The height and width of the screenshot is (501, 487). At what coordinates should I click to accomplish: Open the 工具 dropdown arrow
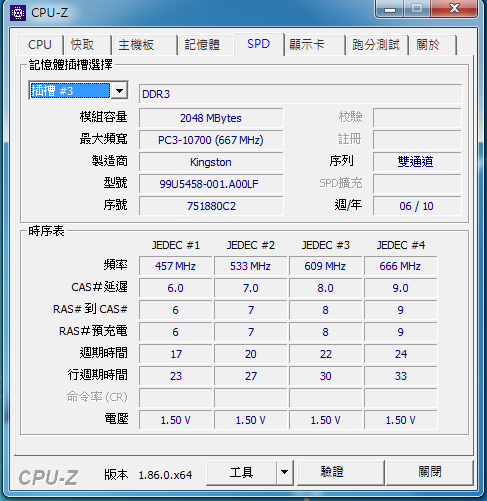coord(284,472)
